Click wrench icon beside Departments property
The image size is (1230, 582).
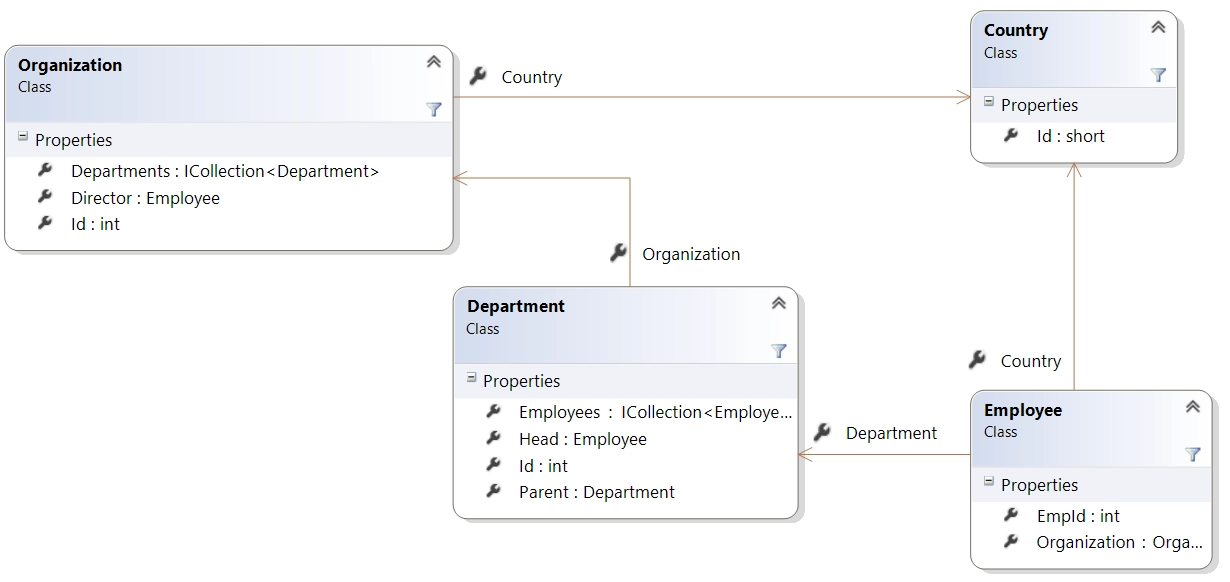click(45, 171)
